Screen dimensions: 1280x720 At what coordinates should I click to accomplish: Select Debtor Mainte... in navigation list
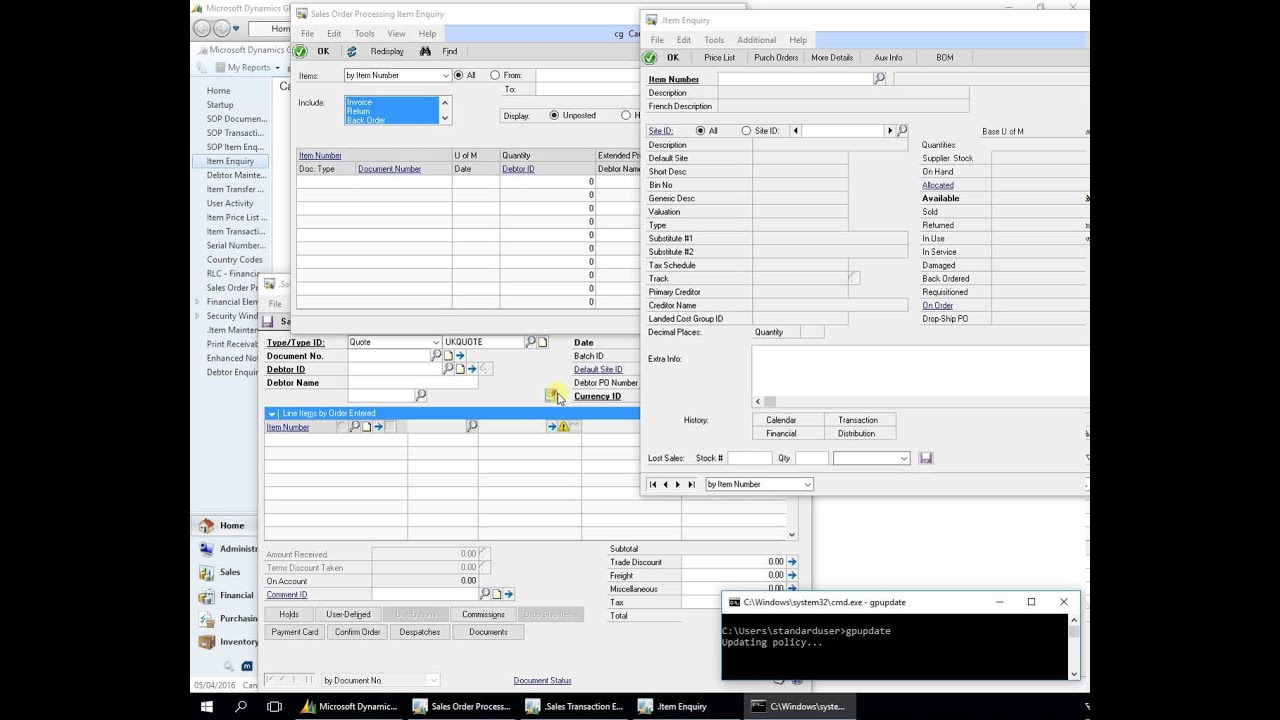[x=236, y=175]
